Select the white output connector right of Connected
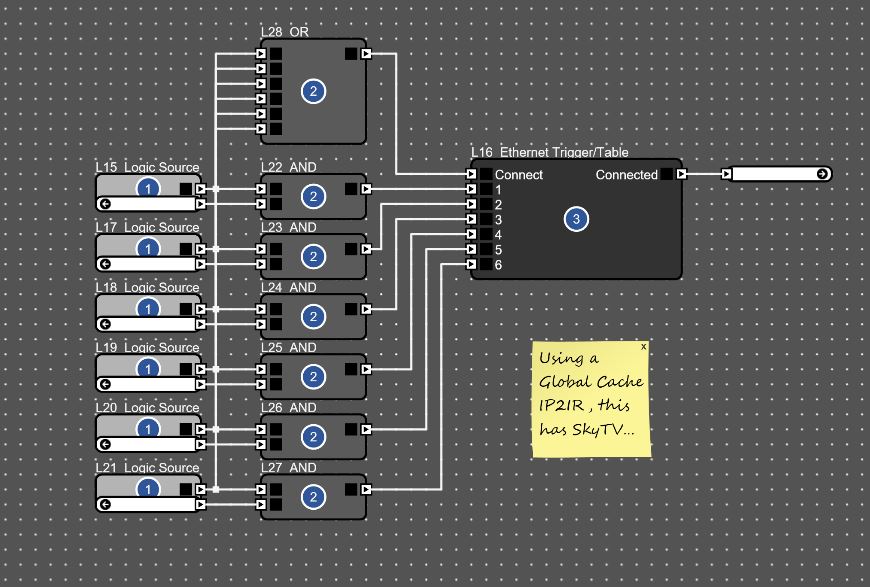Screen dimensions: 870x587 (776, 174)
